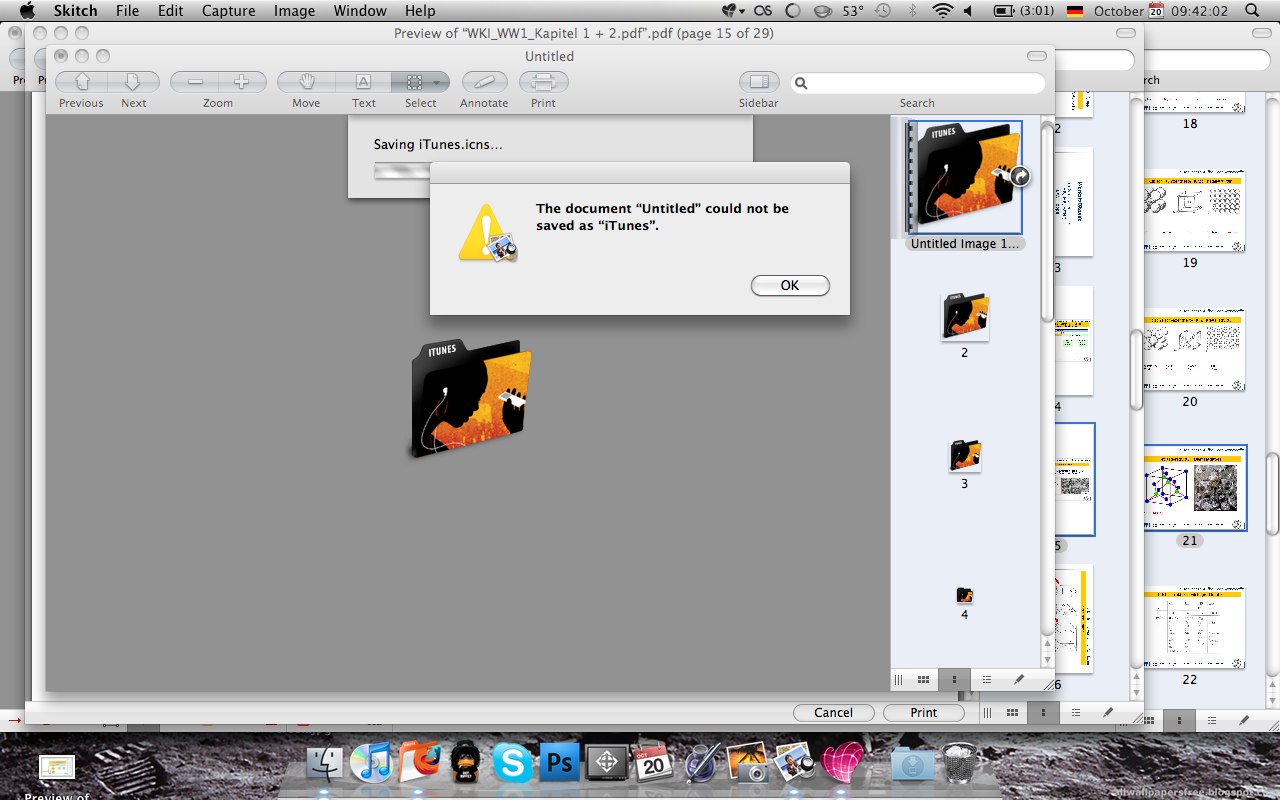Zoom out with the minus button

coord(194,82)
